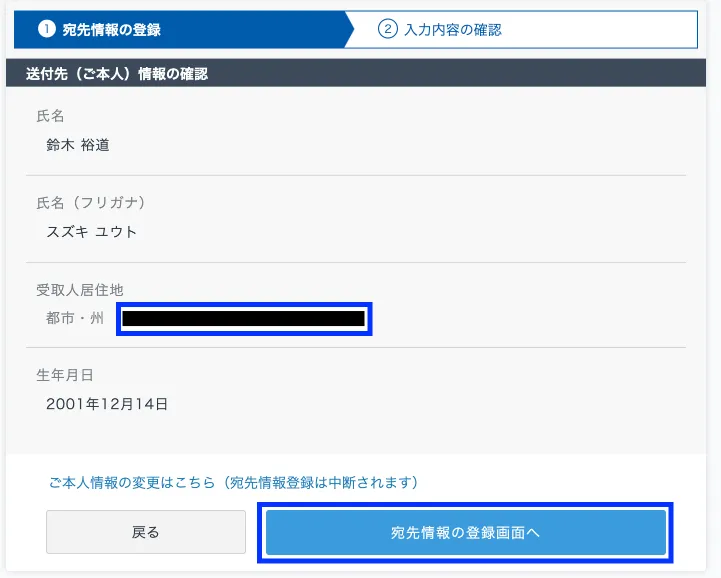Click the circled number 1 step icon
Image resolution: width=721 pixels, height=578 pixels.
46,29
